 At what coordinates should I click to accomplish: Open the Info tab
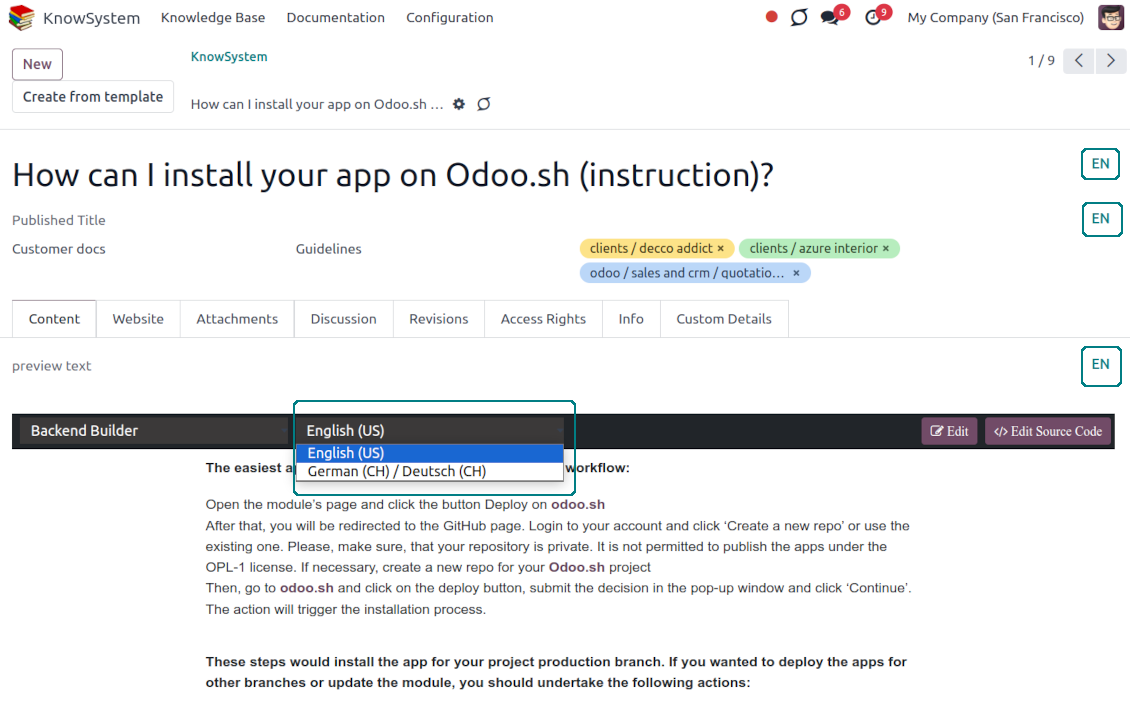pos(631,319)
